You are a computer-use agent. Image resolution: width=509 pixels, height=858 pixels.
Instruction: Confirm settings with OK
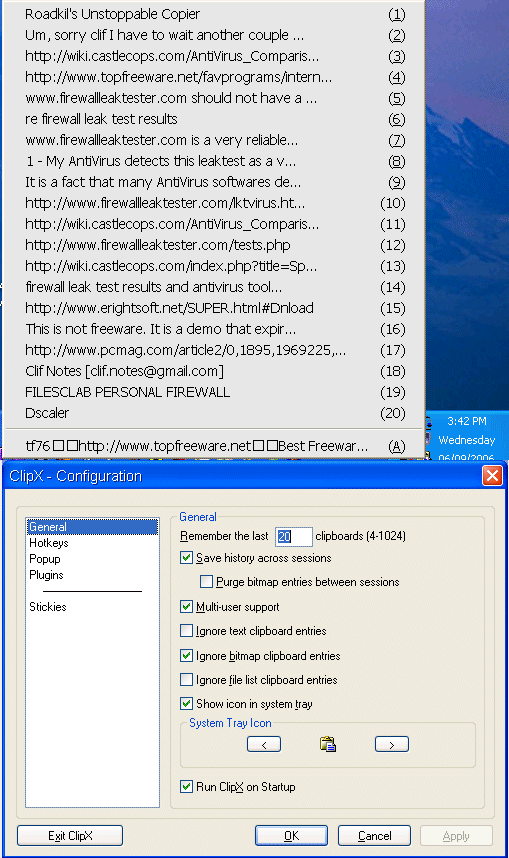pos(291,836)
